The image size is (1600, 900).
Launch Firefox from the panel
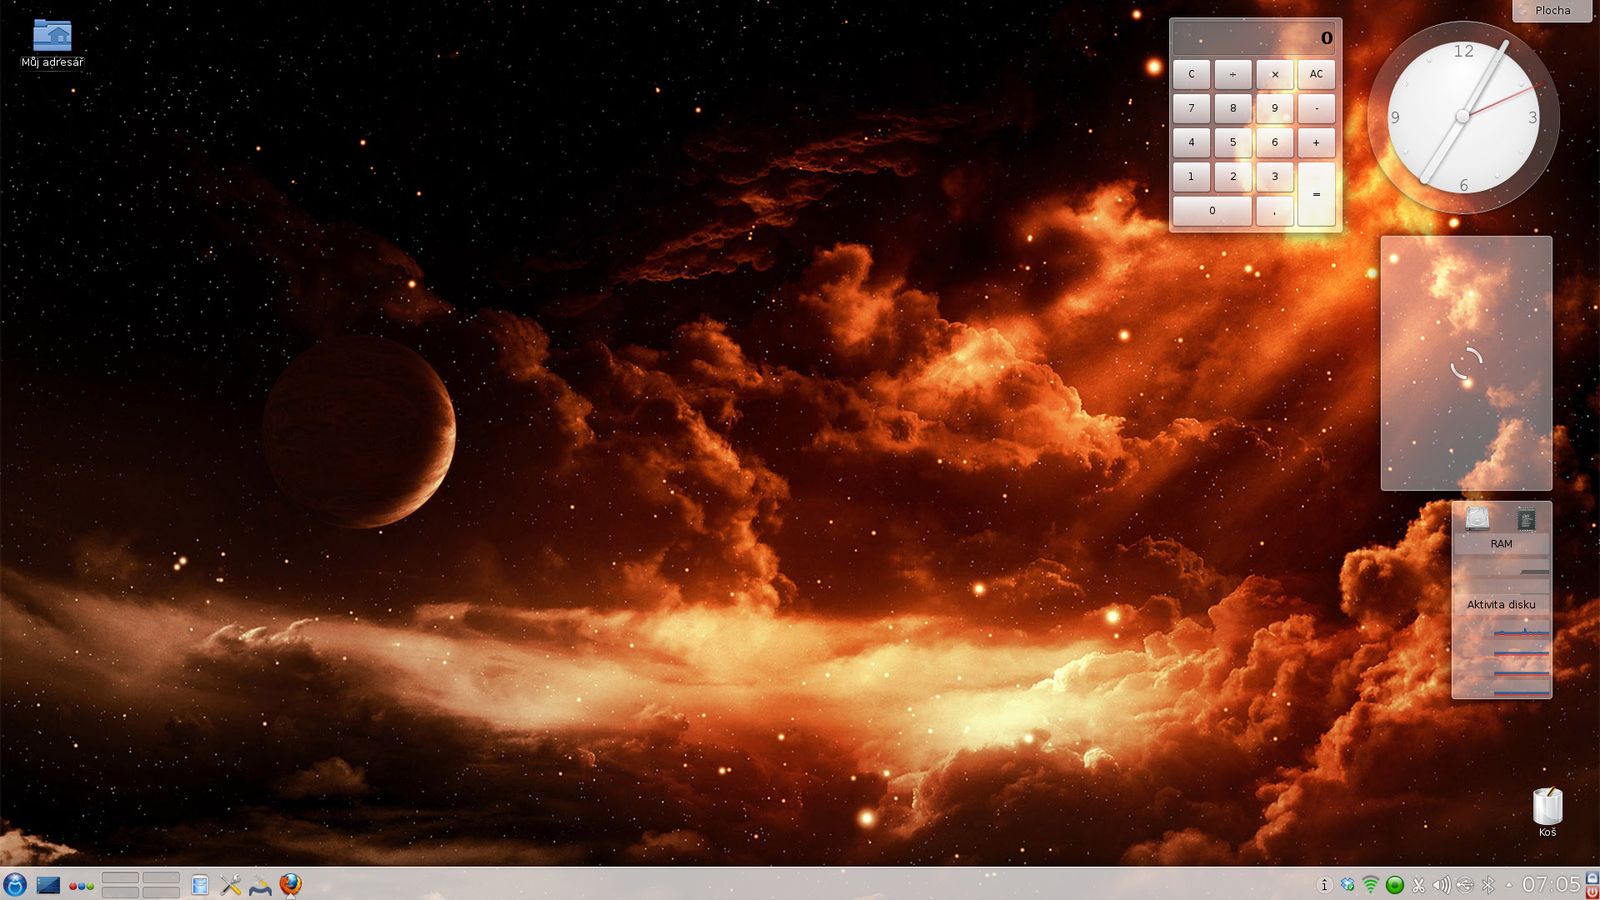pos(290,885)
